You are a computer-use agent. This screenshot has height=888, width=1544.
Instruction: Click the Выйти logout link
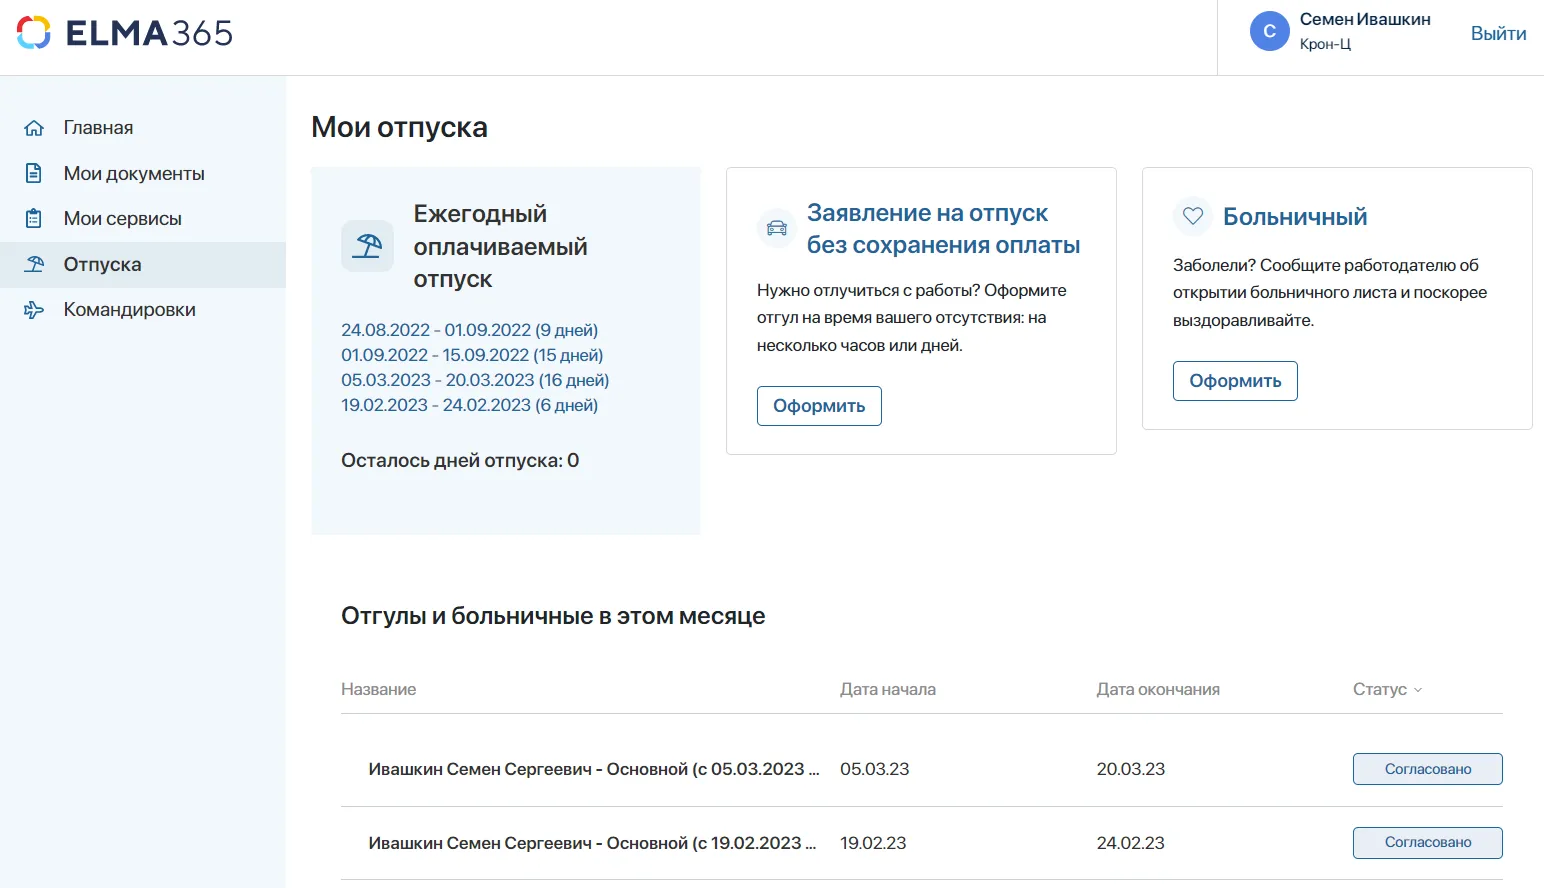(x=1498, y=33)
